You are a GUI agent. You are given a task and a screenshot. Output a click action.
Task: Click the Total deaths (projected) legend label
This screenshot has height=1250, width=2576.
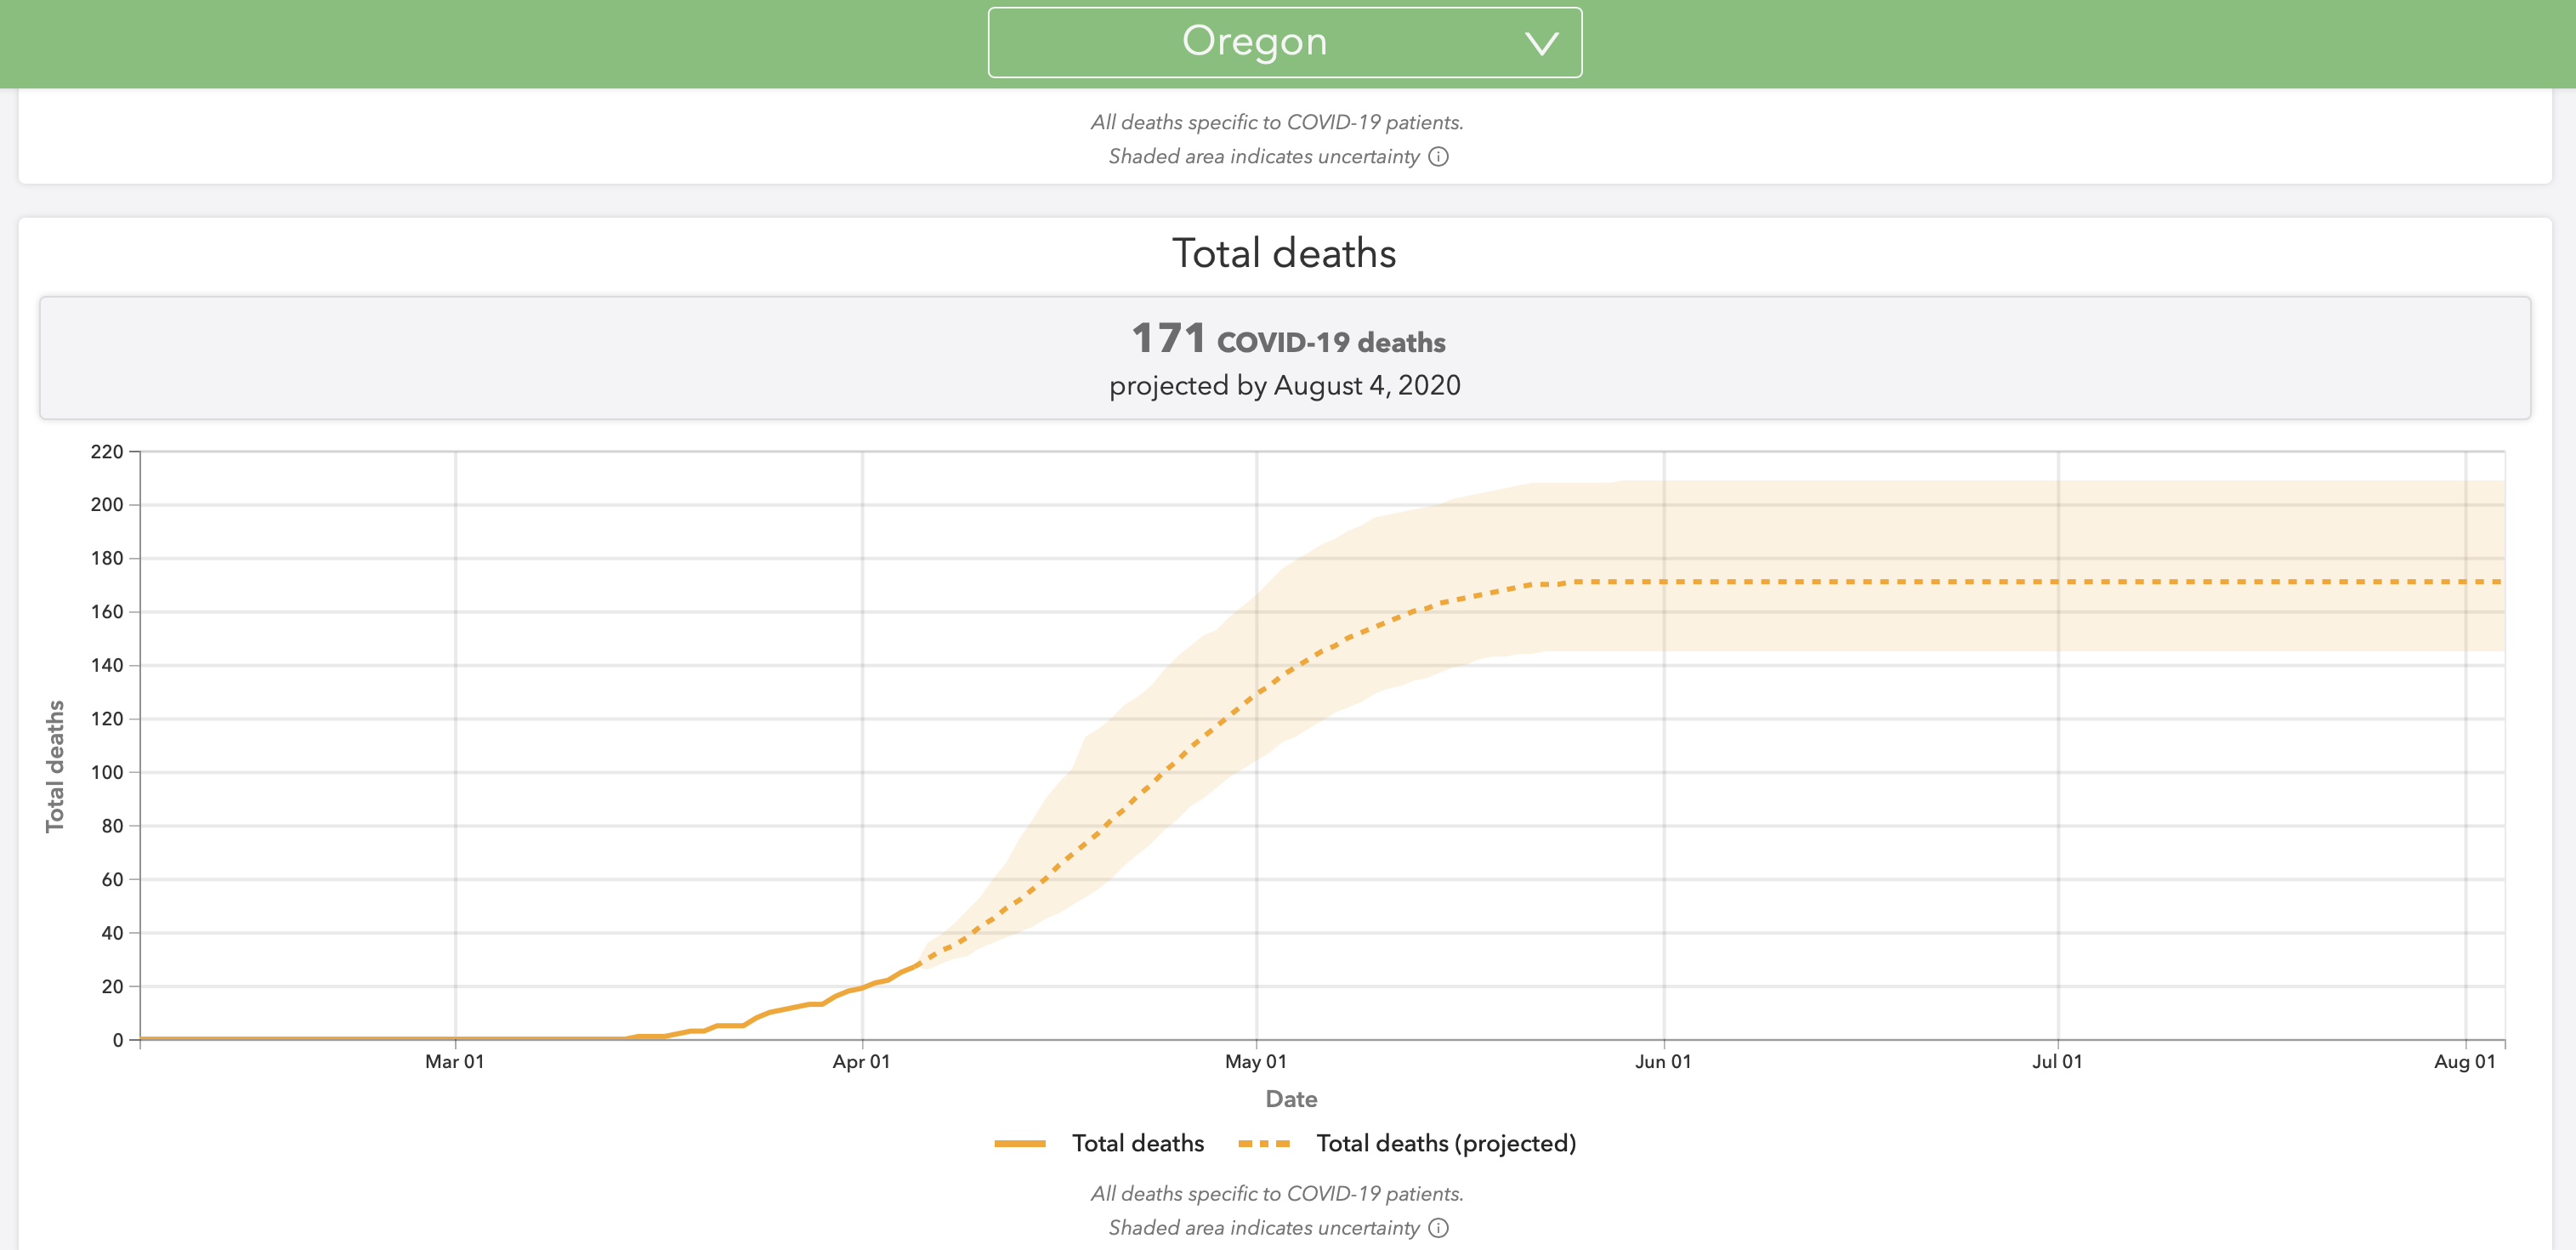(1445, 1143)
